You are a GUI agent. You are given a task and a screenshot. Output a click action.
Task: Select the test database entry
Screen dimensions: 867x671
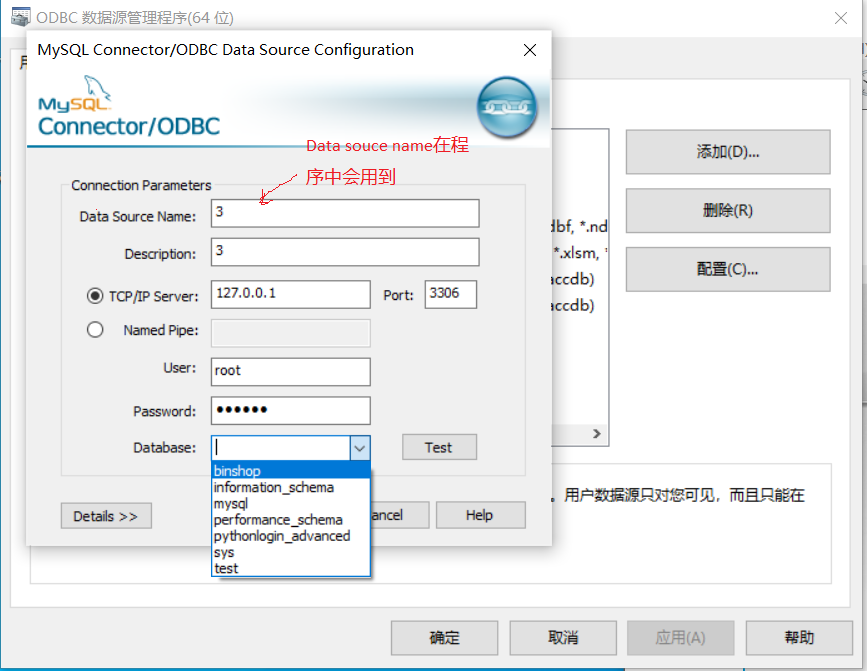tap(224, 568)
